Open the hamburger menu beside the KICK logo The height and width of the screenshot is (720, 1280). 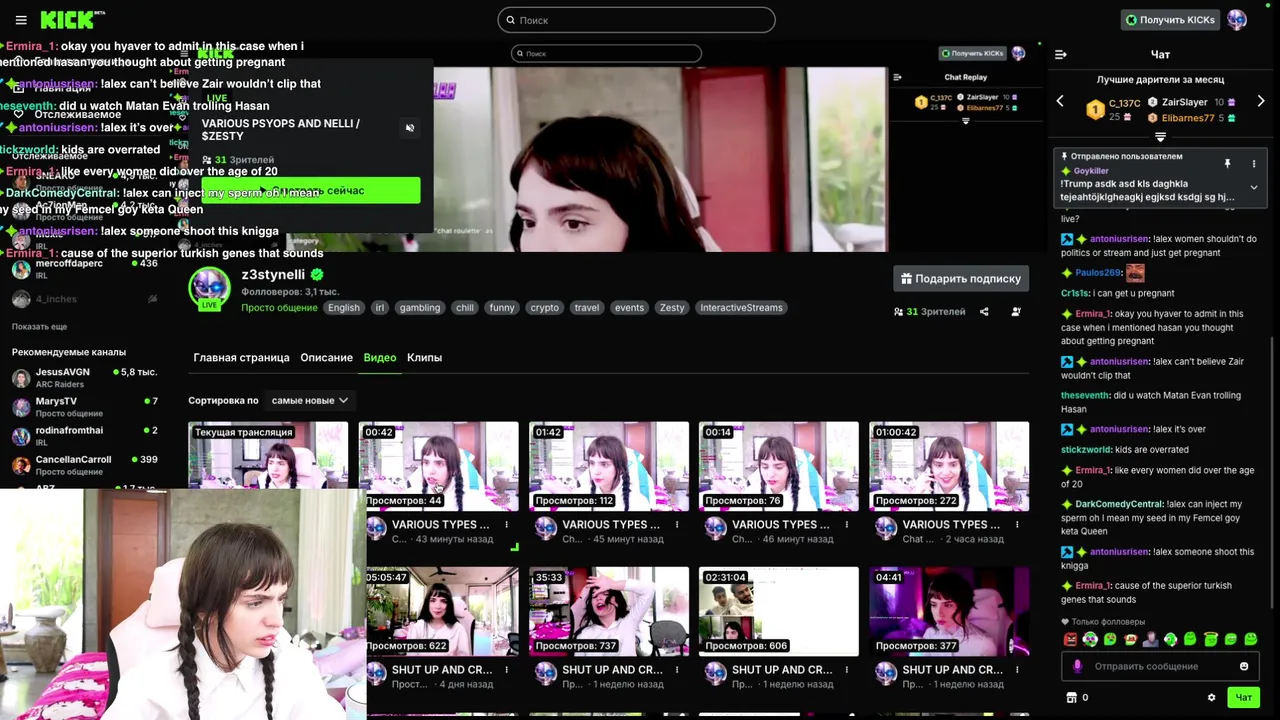(x=21, y=20)
